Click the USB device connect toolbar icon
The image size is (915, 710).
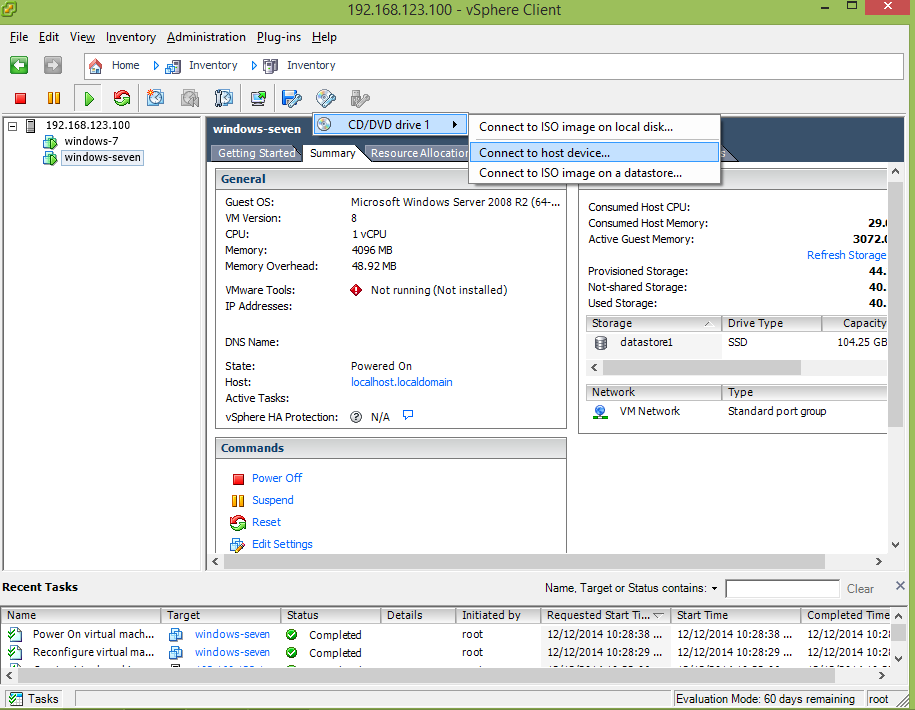click(x=360, y=98)
